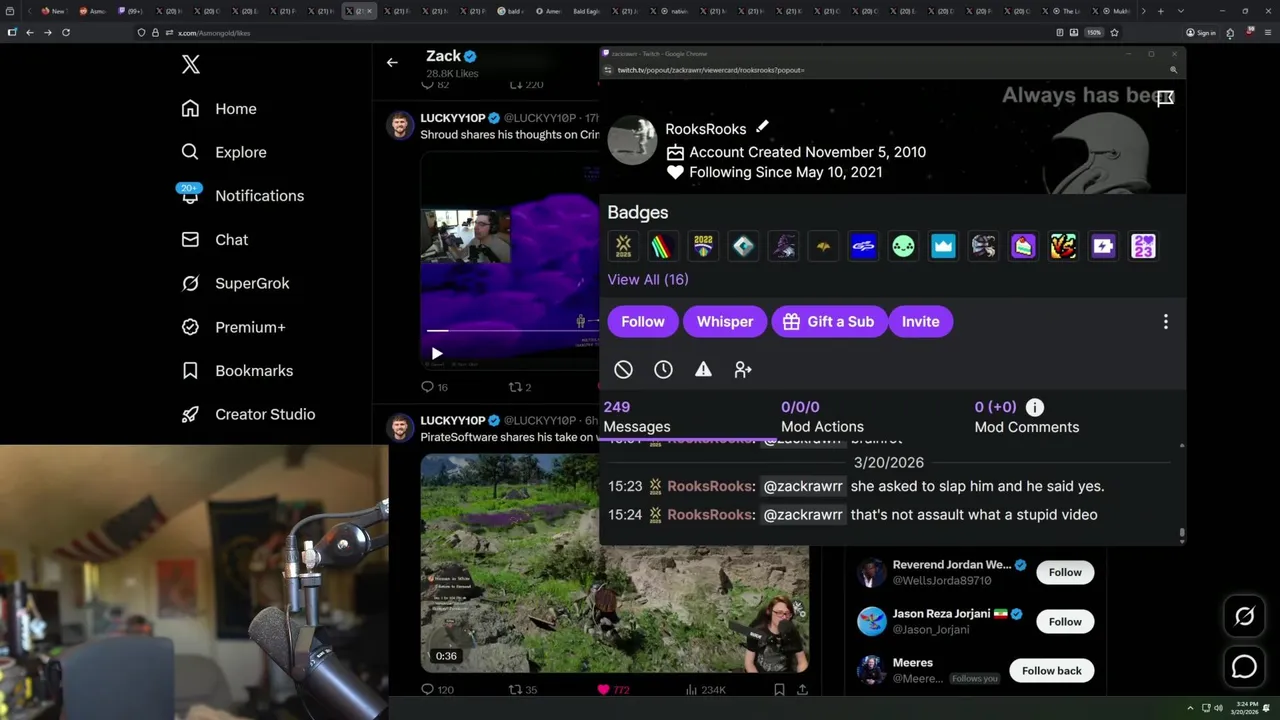This screenshot has height=720, width=1280.
Task: Click the zoom magnifier in Twitch popup address bar
Action: [x=1173, y=70]
